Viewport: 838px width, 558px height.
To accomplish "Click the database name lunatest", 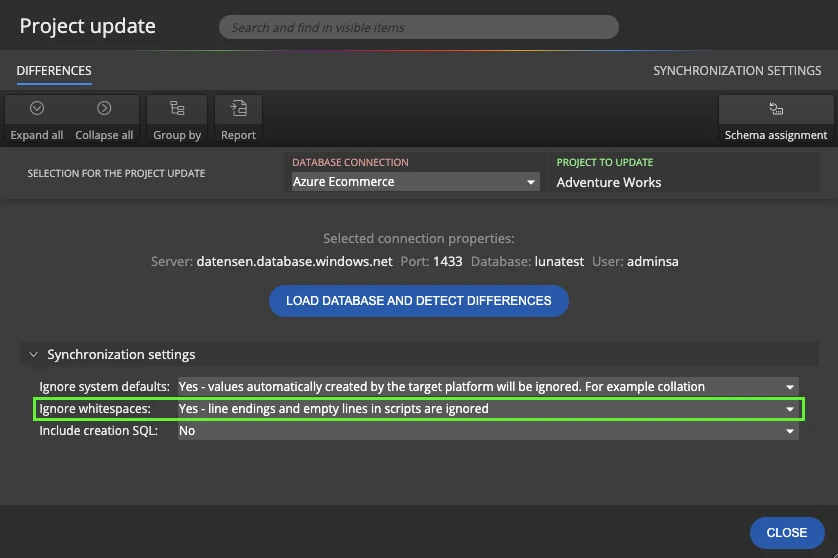I will click(559, 261).
